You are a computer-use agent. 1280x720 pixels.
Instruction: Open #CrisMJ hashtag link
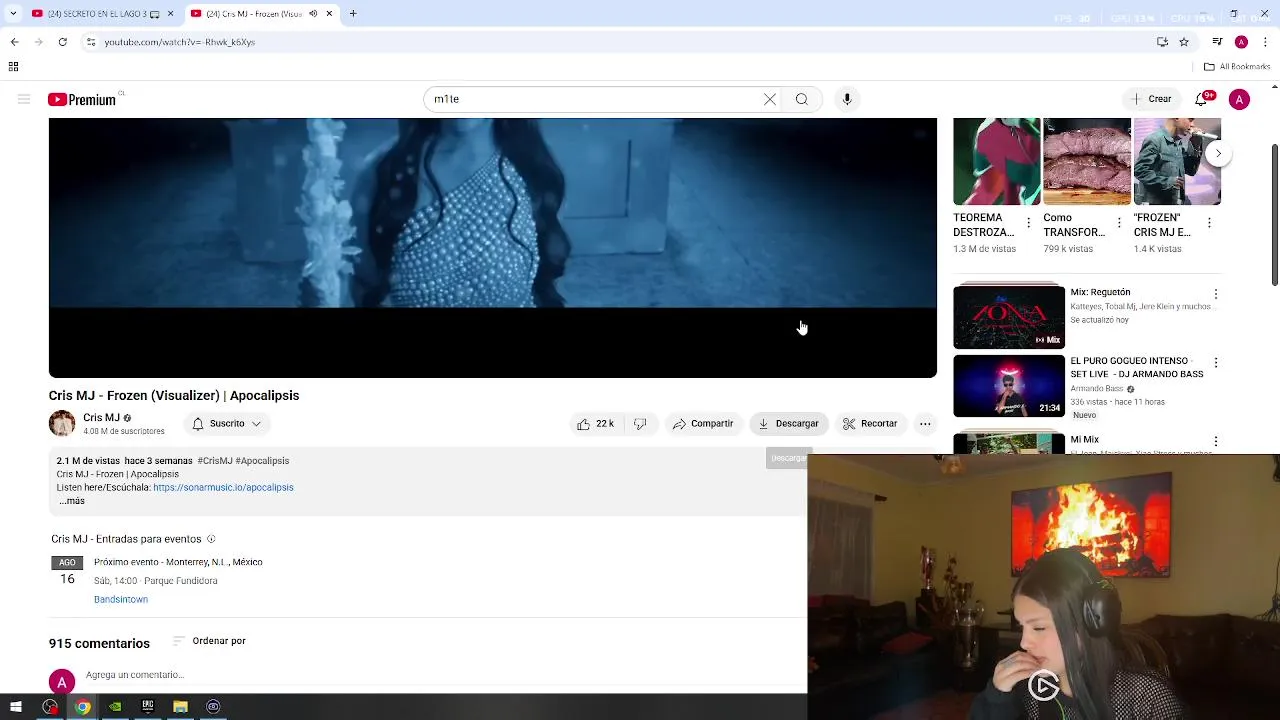pos(214,461)
